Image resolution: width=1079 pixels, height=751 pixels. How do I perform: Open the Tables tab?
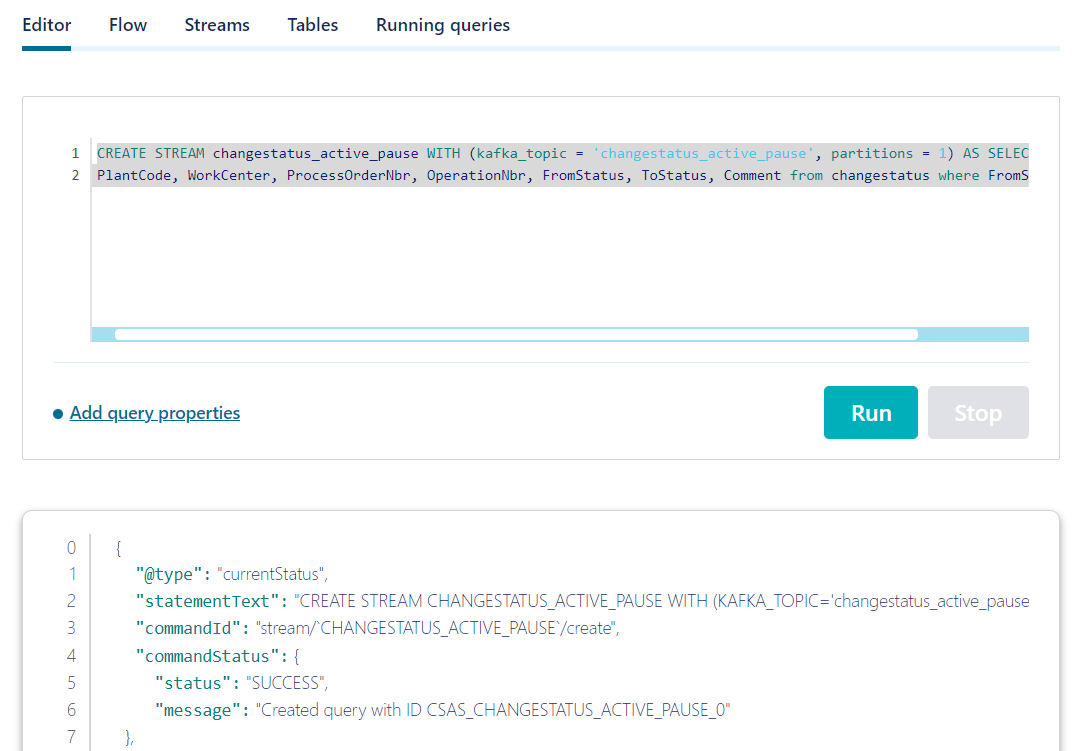point(312,25)
